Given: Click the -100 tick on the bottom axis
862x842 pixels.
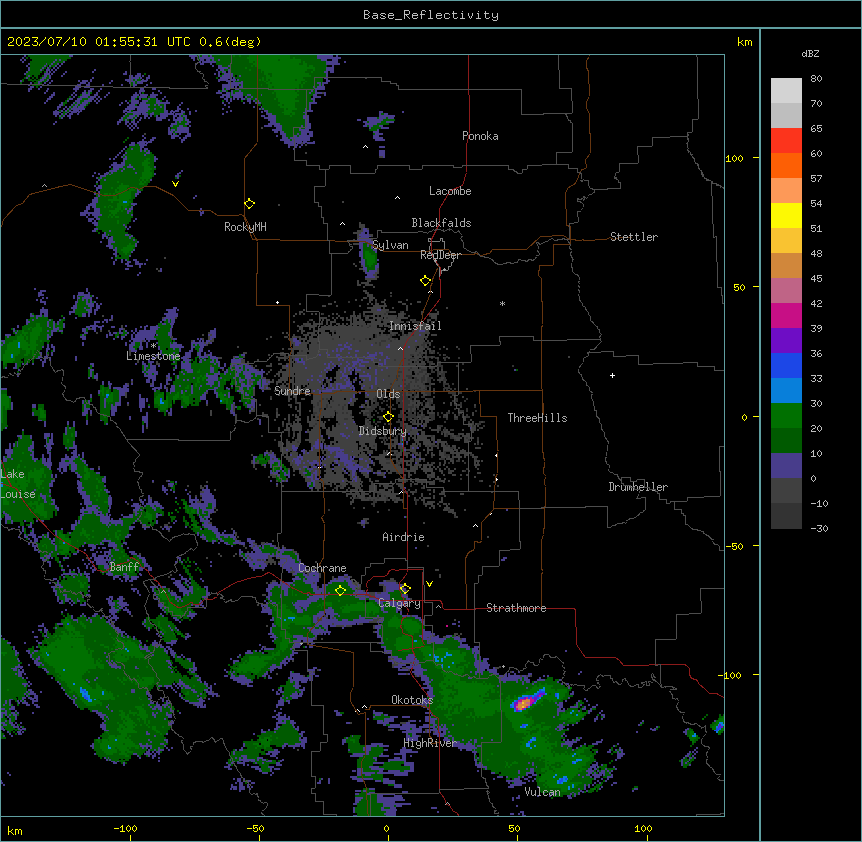Looking at the screenshot, I should pos(125,828).
